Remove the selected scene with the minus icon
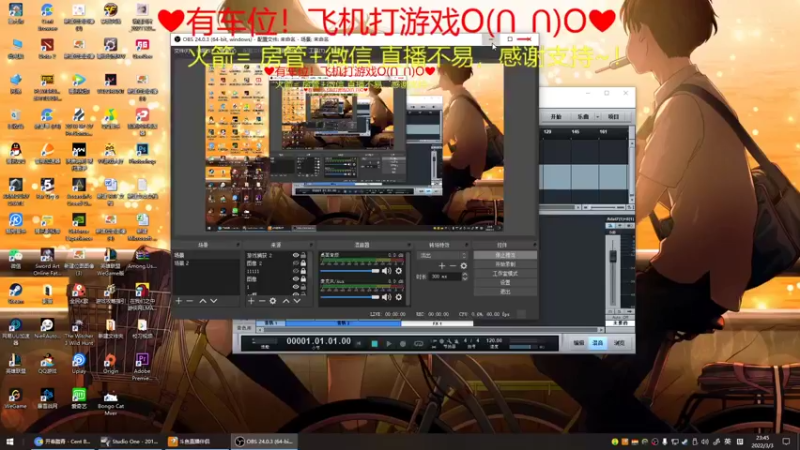 coord(190,301)
